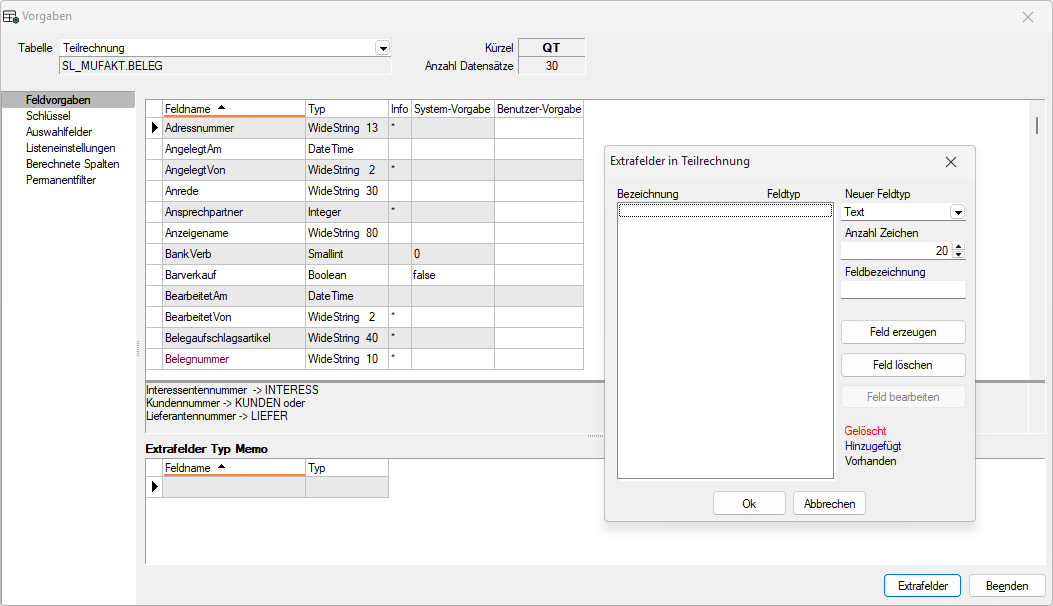
Task: Switch to Listeneinstellungen in sidebar
Action: tap(70, 148)
